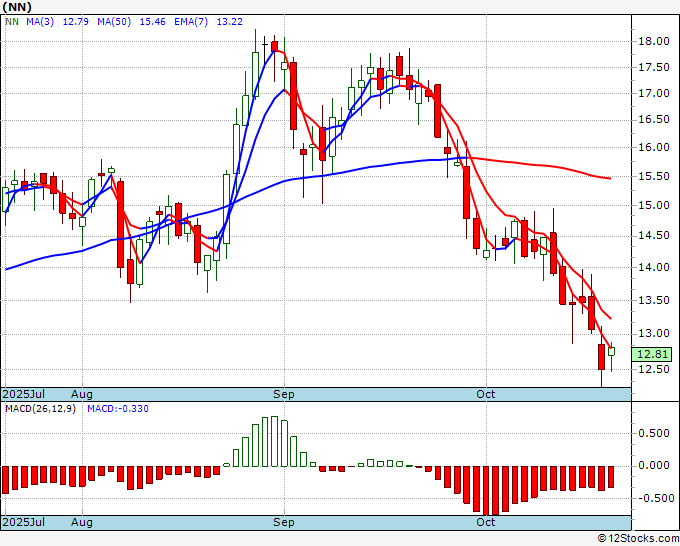Select the MACD(26,12,9) indicator label
680x546 pixels.
(x=40, y=409)
